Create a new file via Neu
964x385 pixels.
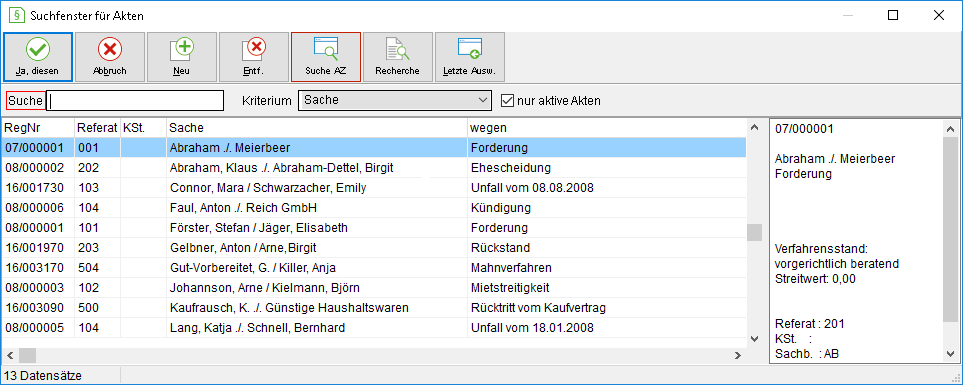(181, 57)
